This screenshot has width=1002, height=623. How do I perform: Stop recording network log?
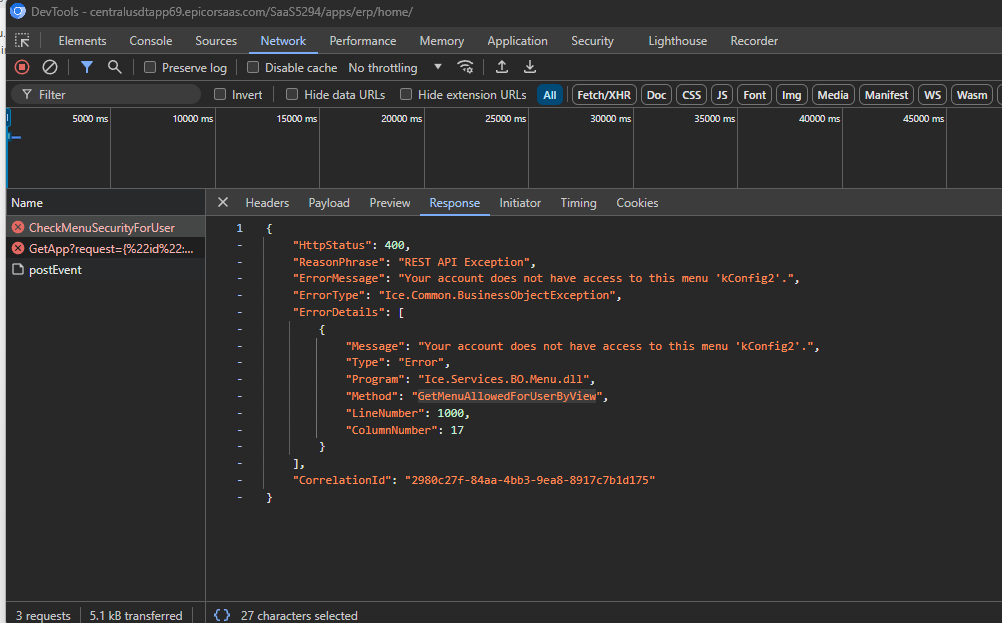pos(22,67)
